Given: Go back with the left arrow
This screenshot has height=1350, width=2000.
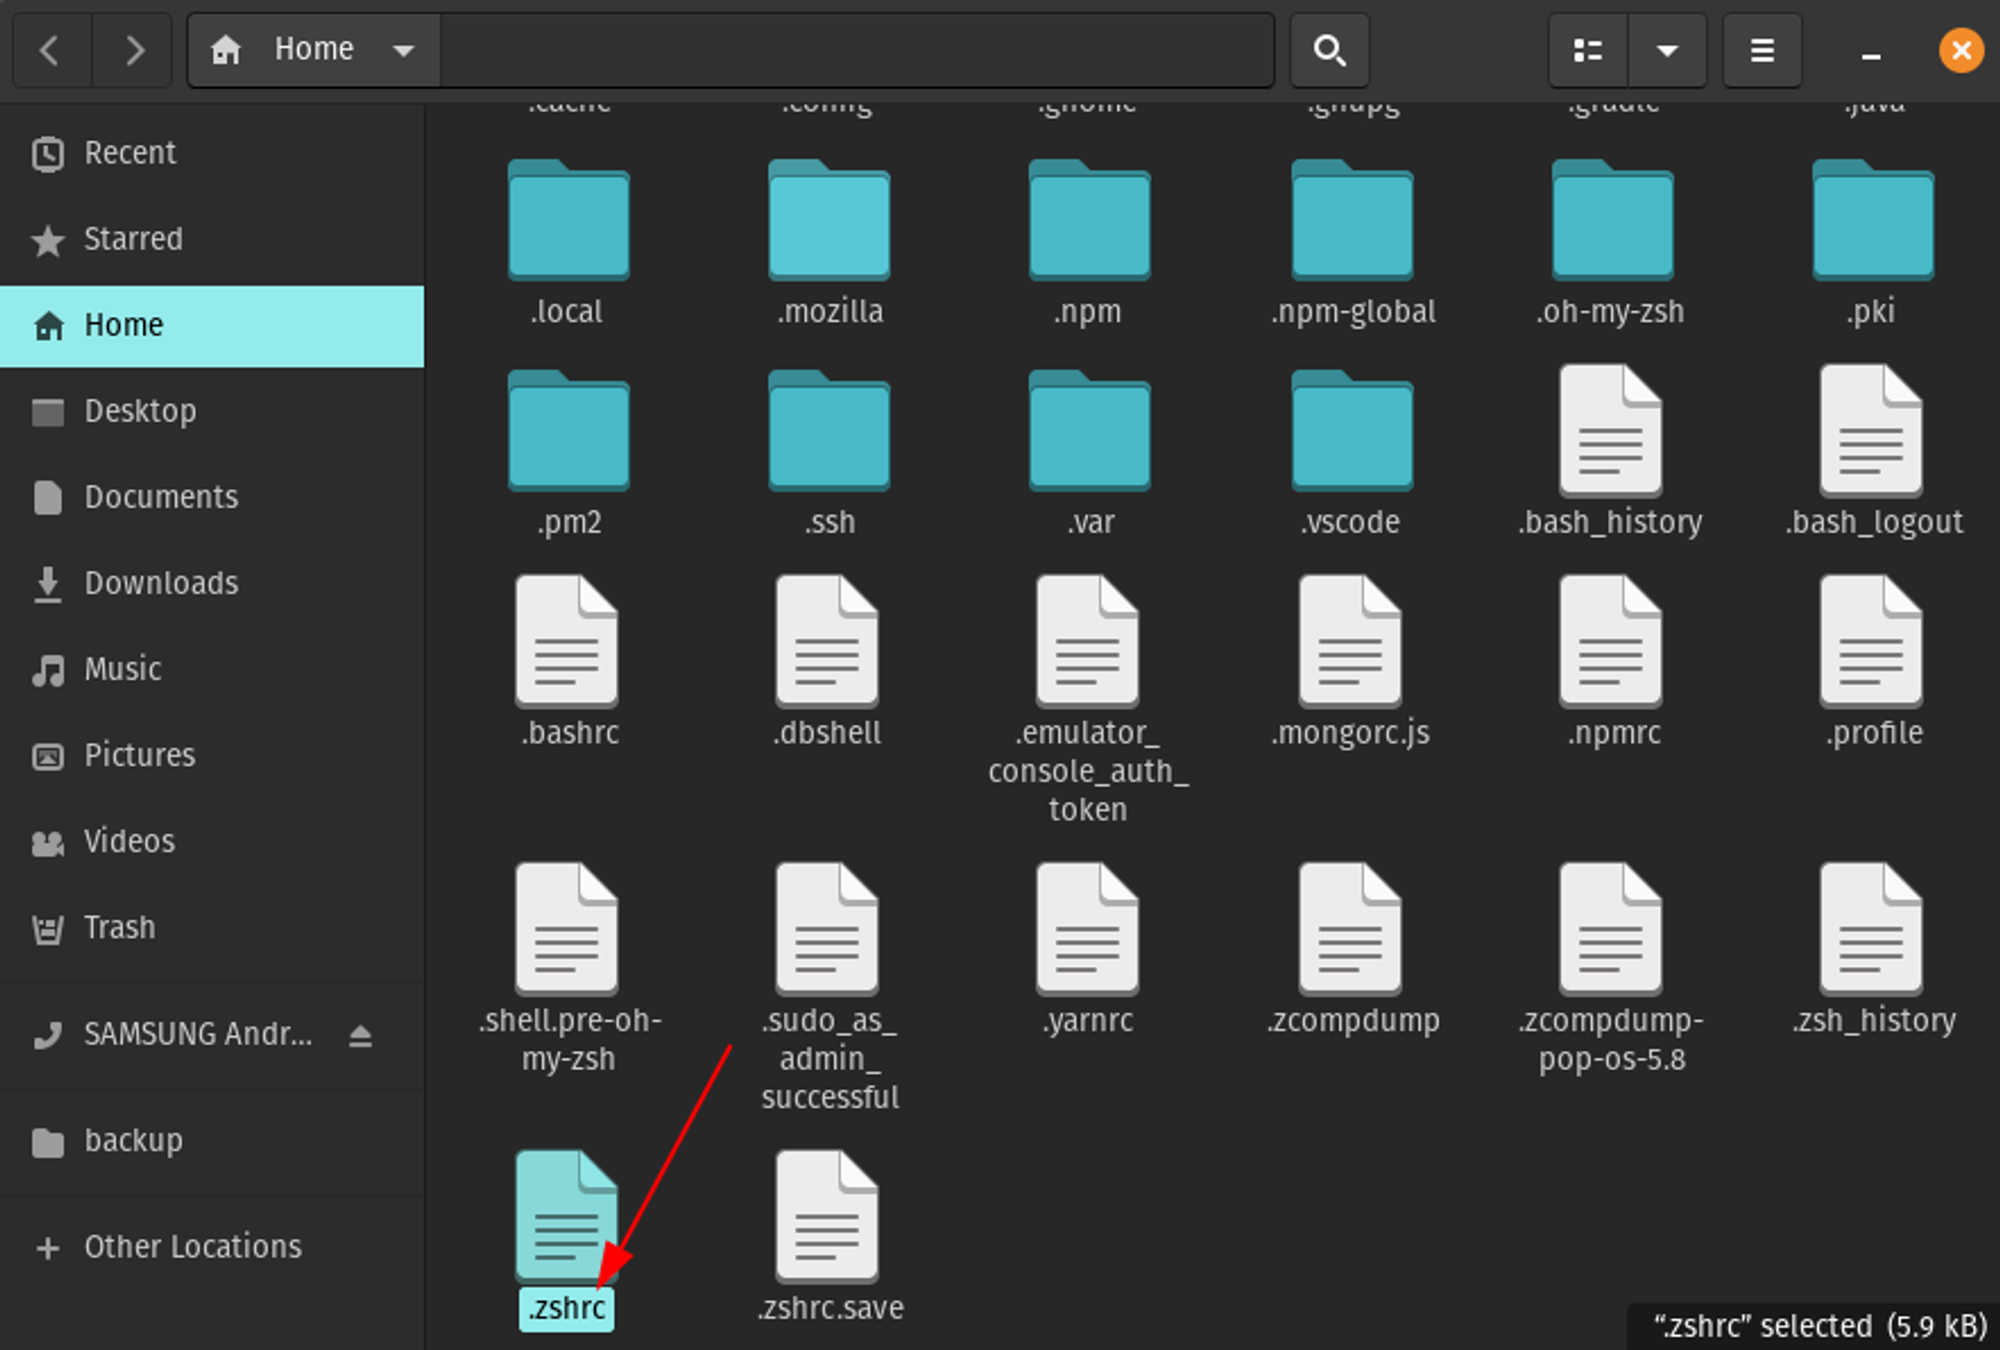Looking at the screenshot, I should 50,50.
